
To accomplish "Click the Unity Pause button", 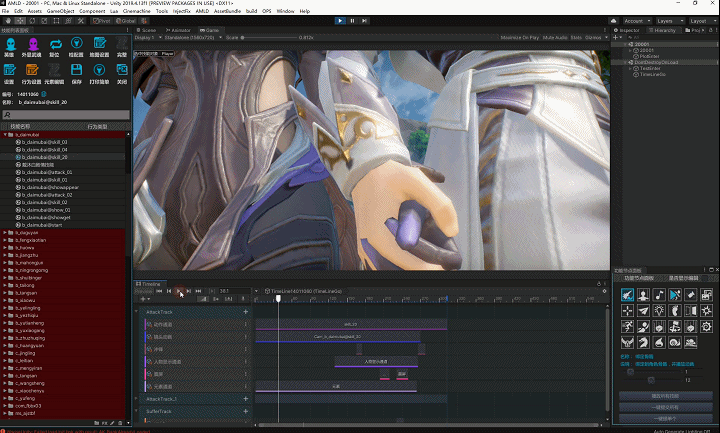I will tap(352, 21).
